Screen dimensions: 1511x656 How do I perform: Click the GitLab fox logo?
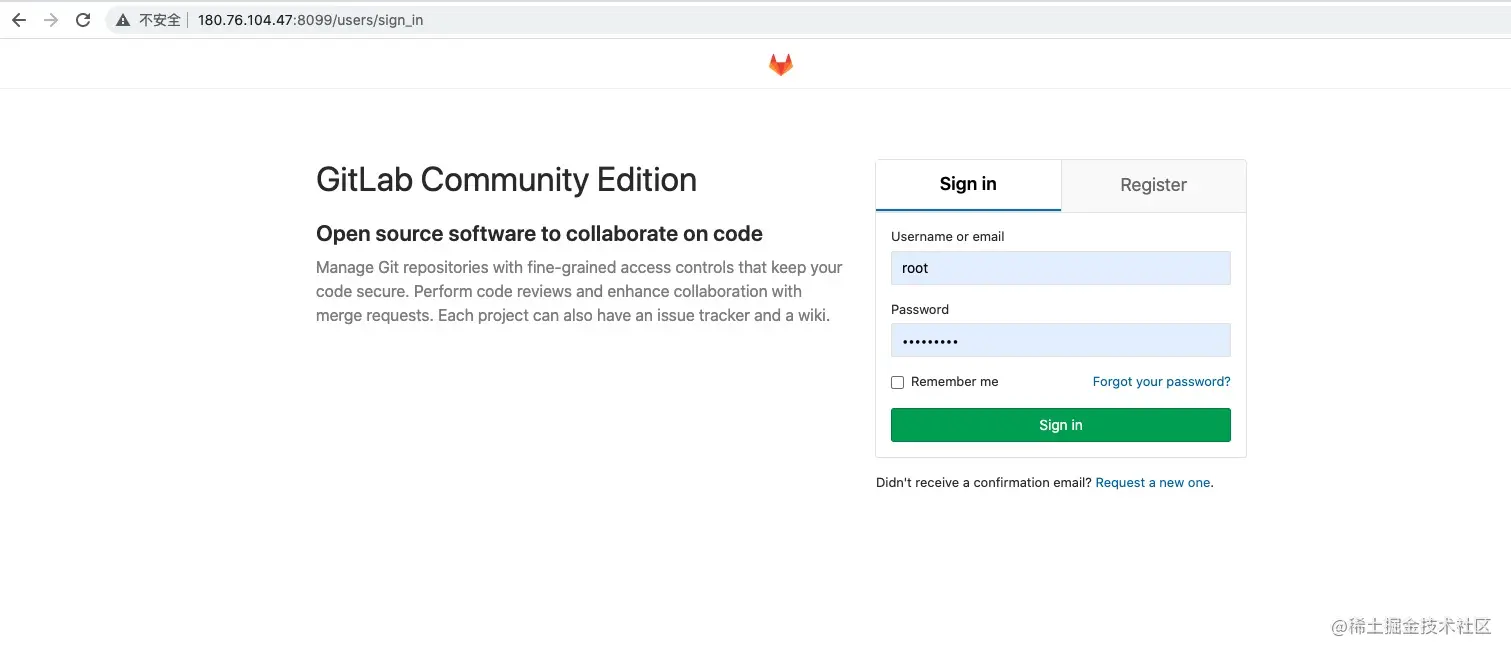(x=780, y=65)
